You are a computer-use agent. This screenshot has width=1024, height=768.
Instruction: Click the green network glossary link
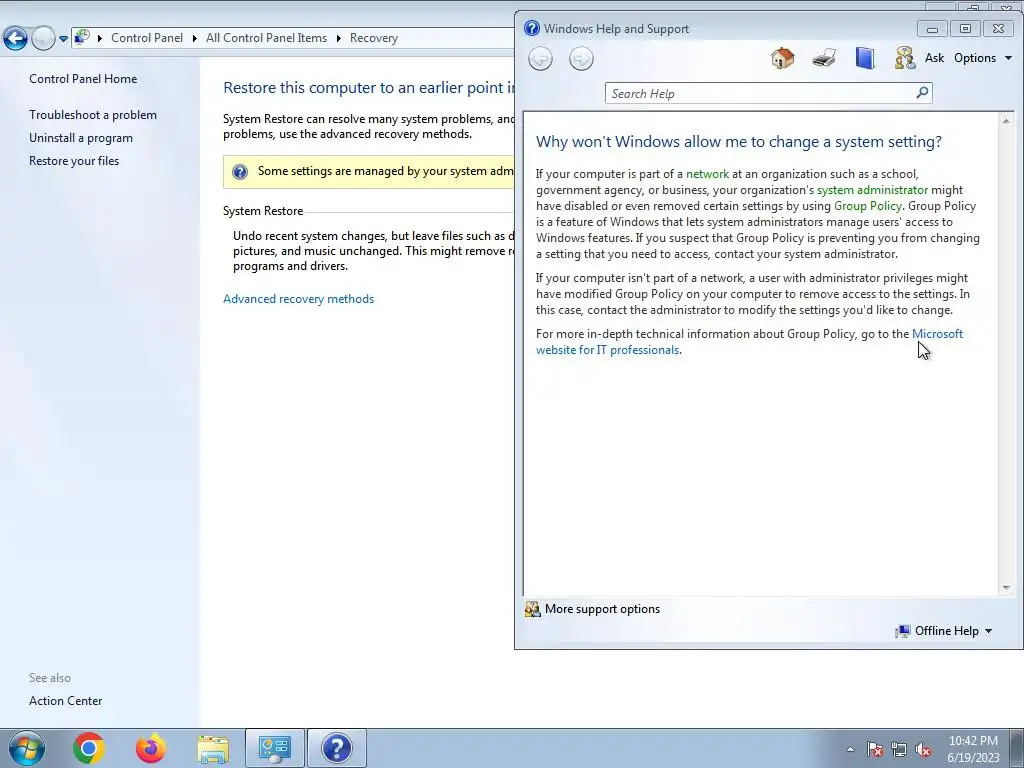[707, 174]
